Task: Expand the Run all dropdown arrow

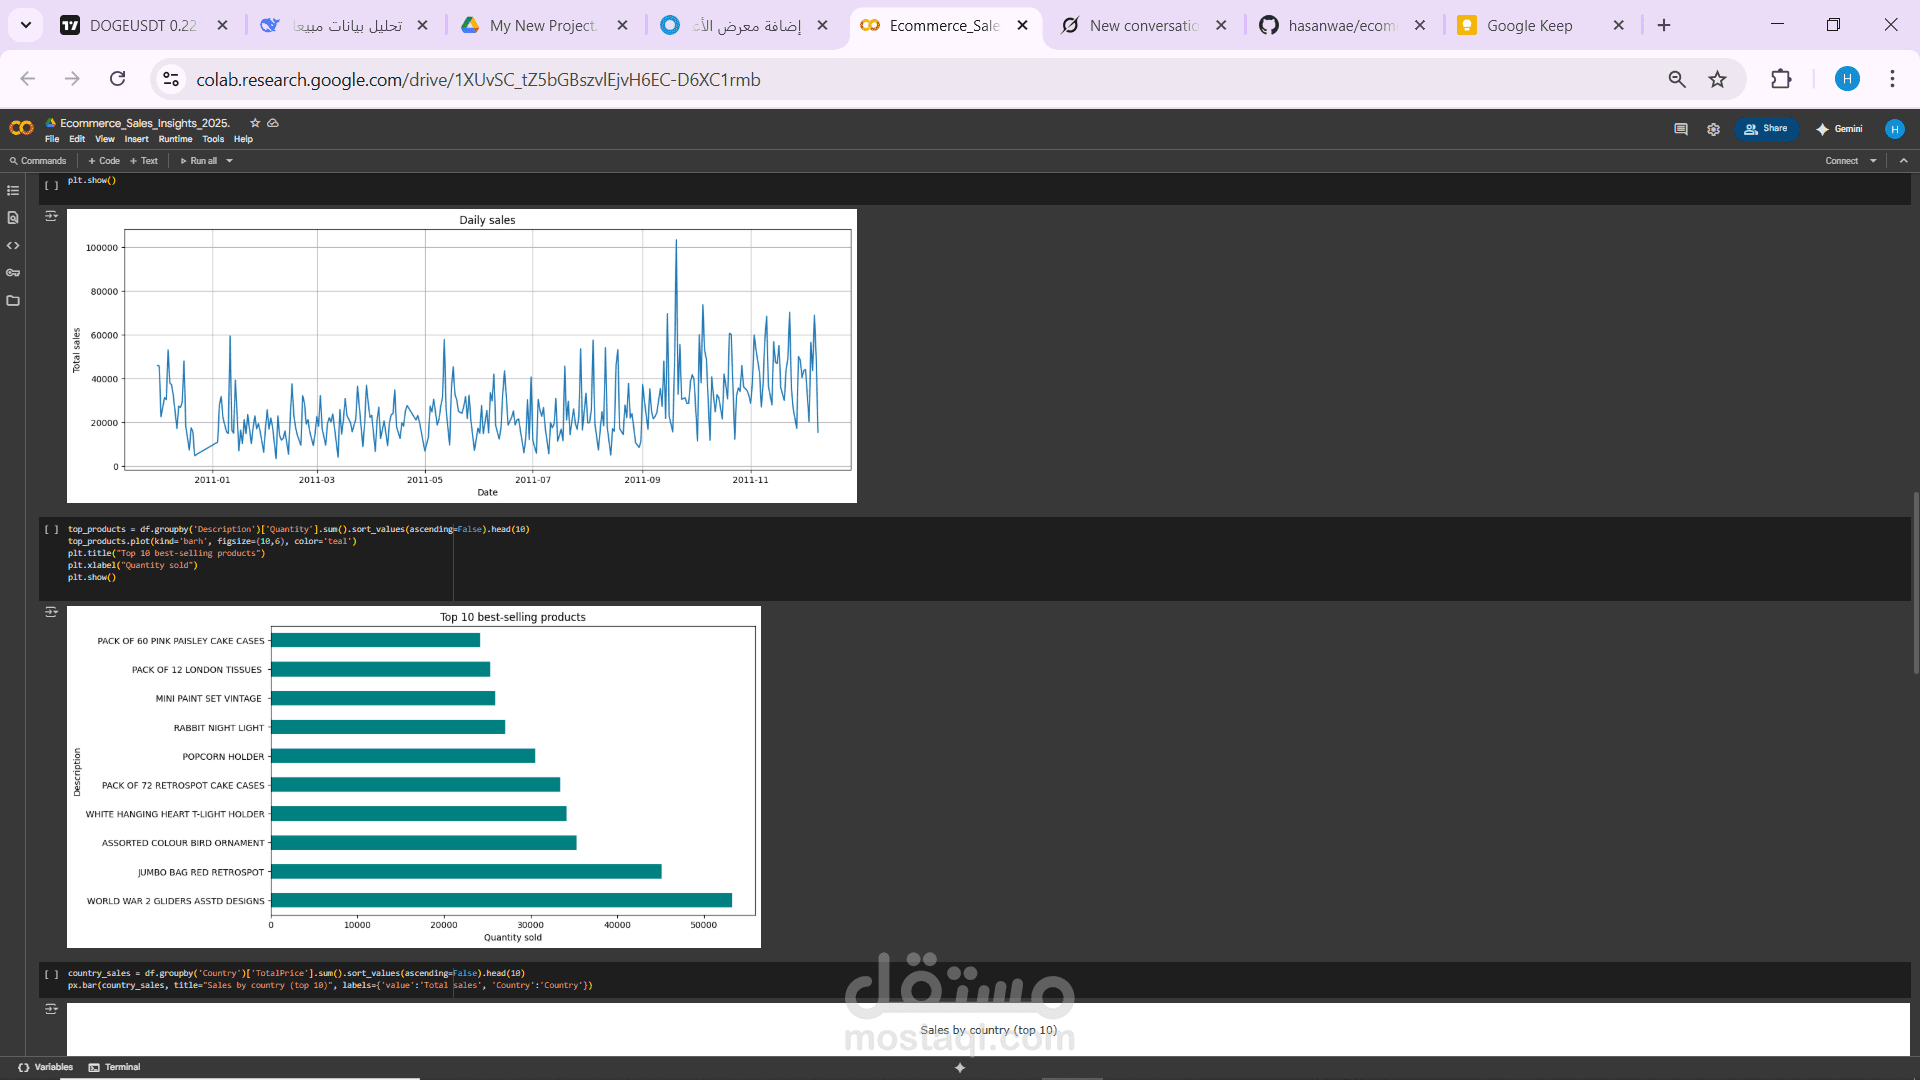Action: (x=230, y=161)
